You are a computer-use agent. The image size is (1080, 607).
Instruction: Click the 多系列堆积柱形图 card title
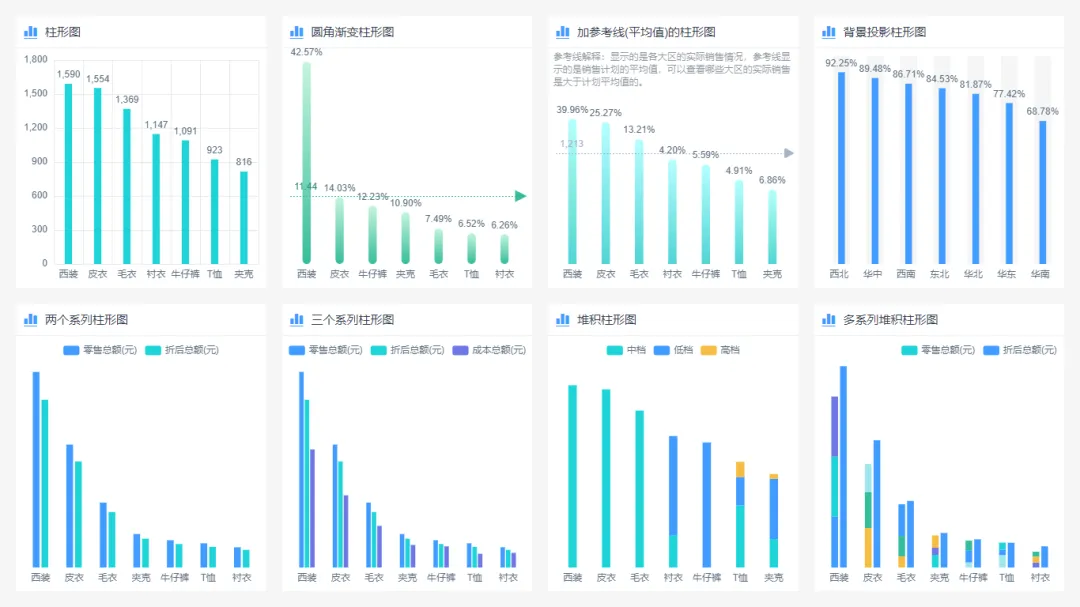coord(890,320)
